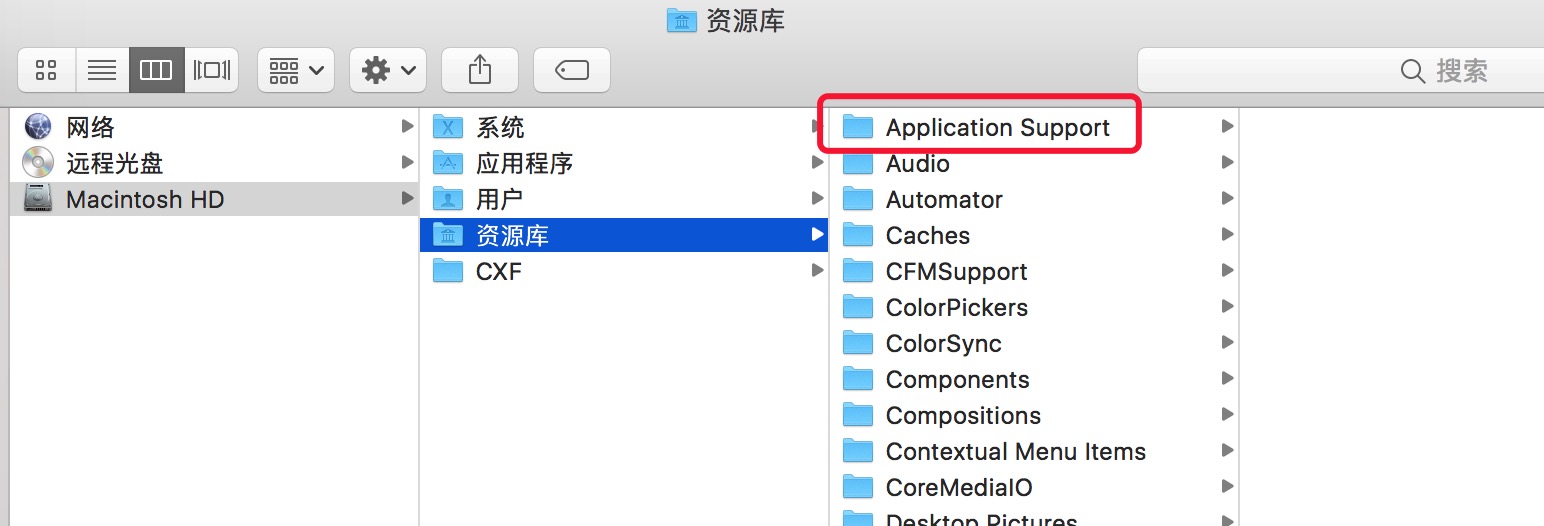Select column view mode

156,70
